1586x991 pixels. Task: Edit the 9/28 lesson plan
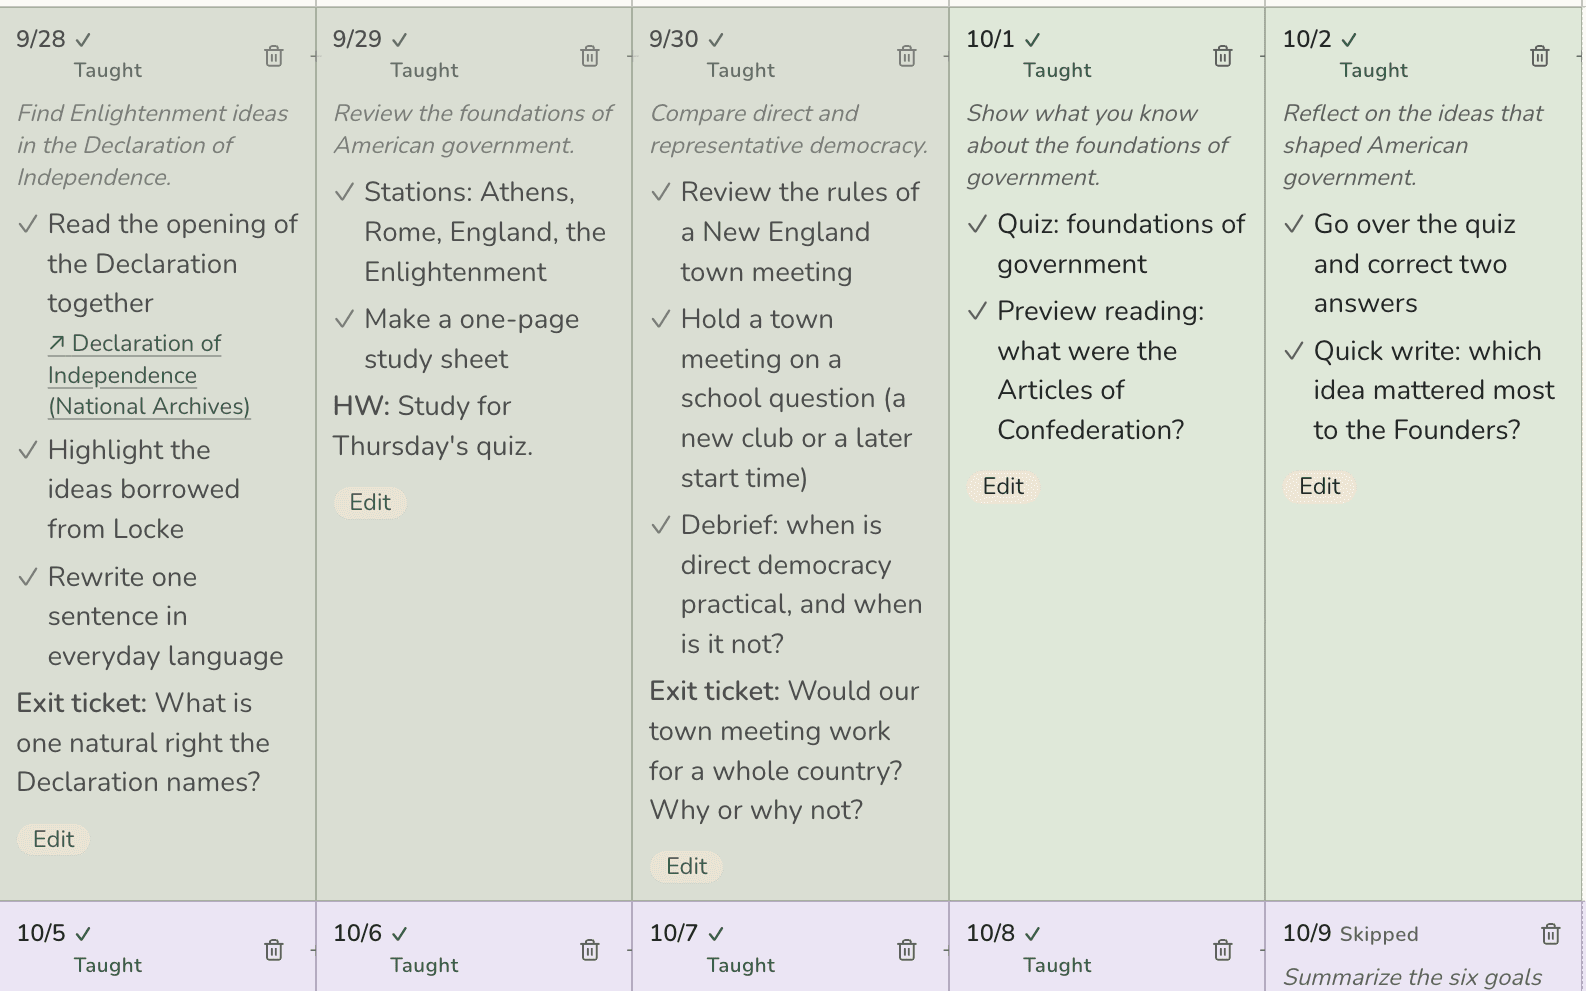[x=54, y=839]
